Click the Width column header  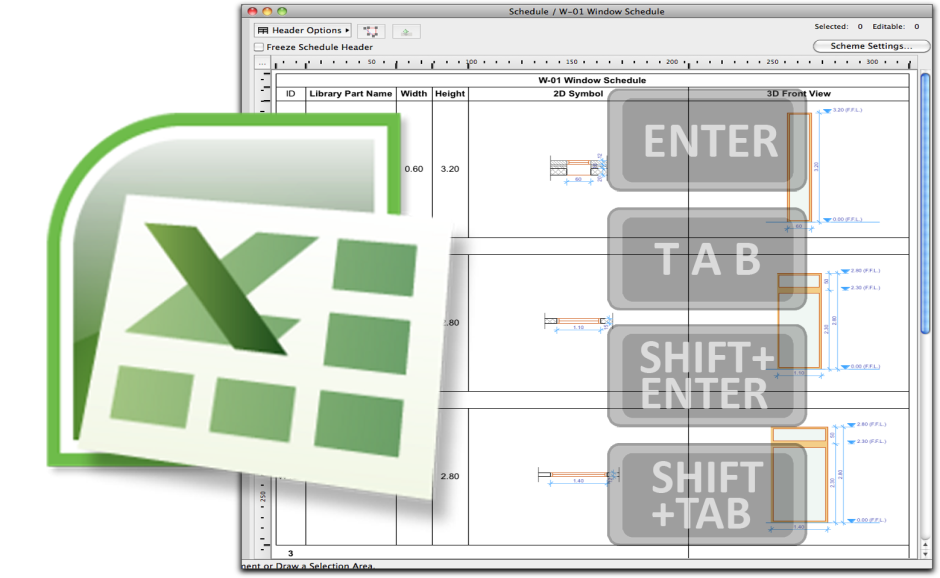pyautogui.click(x=413, y=94)
